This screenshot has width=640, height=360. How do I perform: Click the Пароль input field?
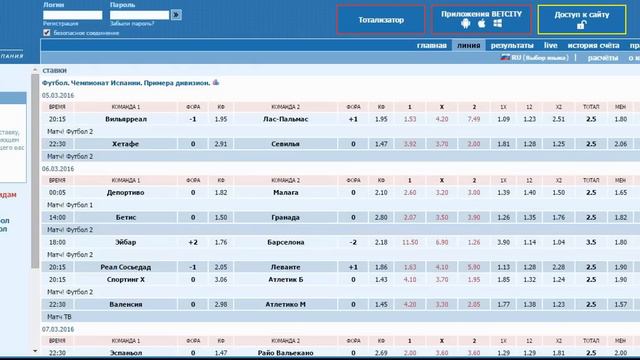tap(139, 15)
